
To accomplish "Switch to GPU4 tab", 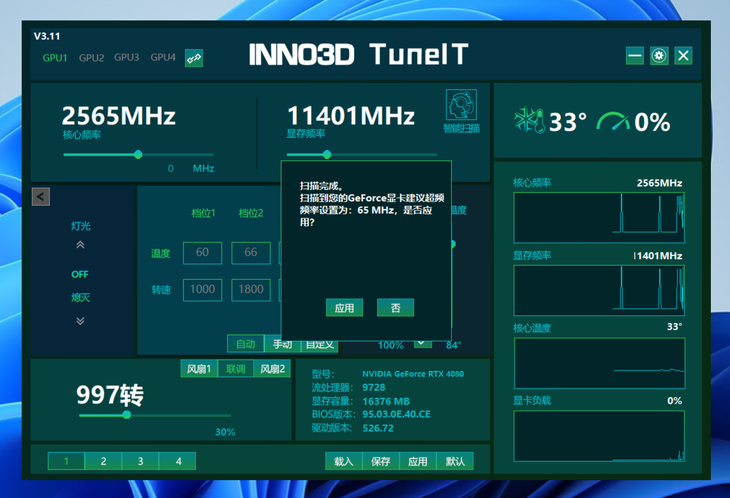I will [163, 57].
